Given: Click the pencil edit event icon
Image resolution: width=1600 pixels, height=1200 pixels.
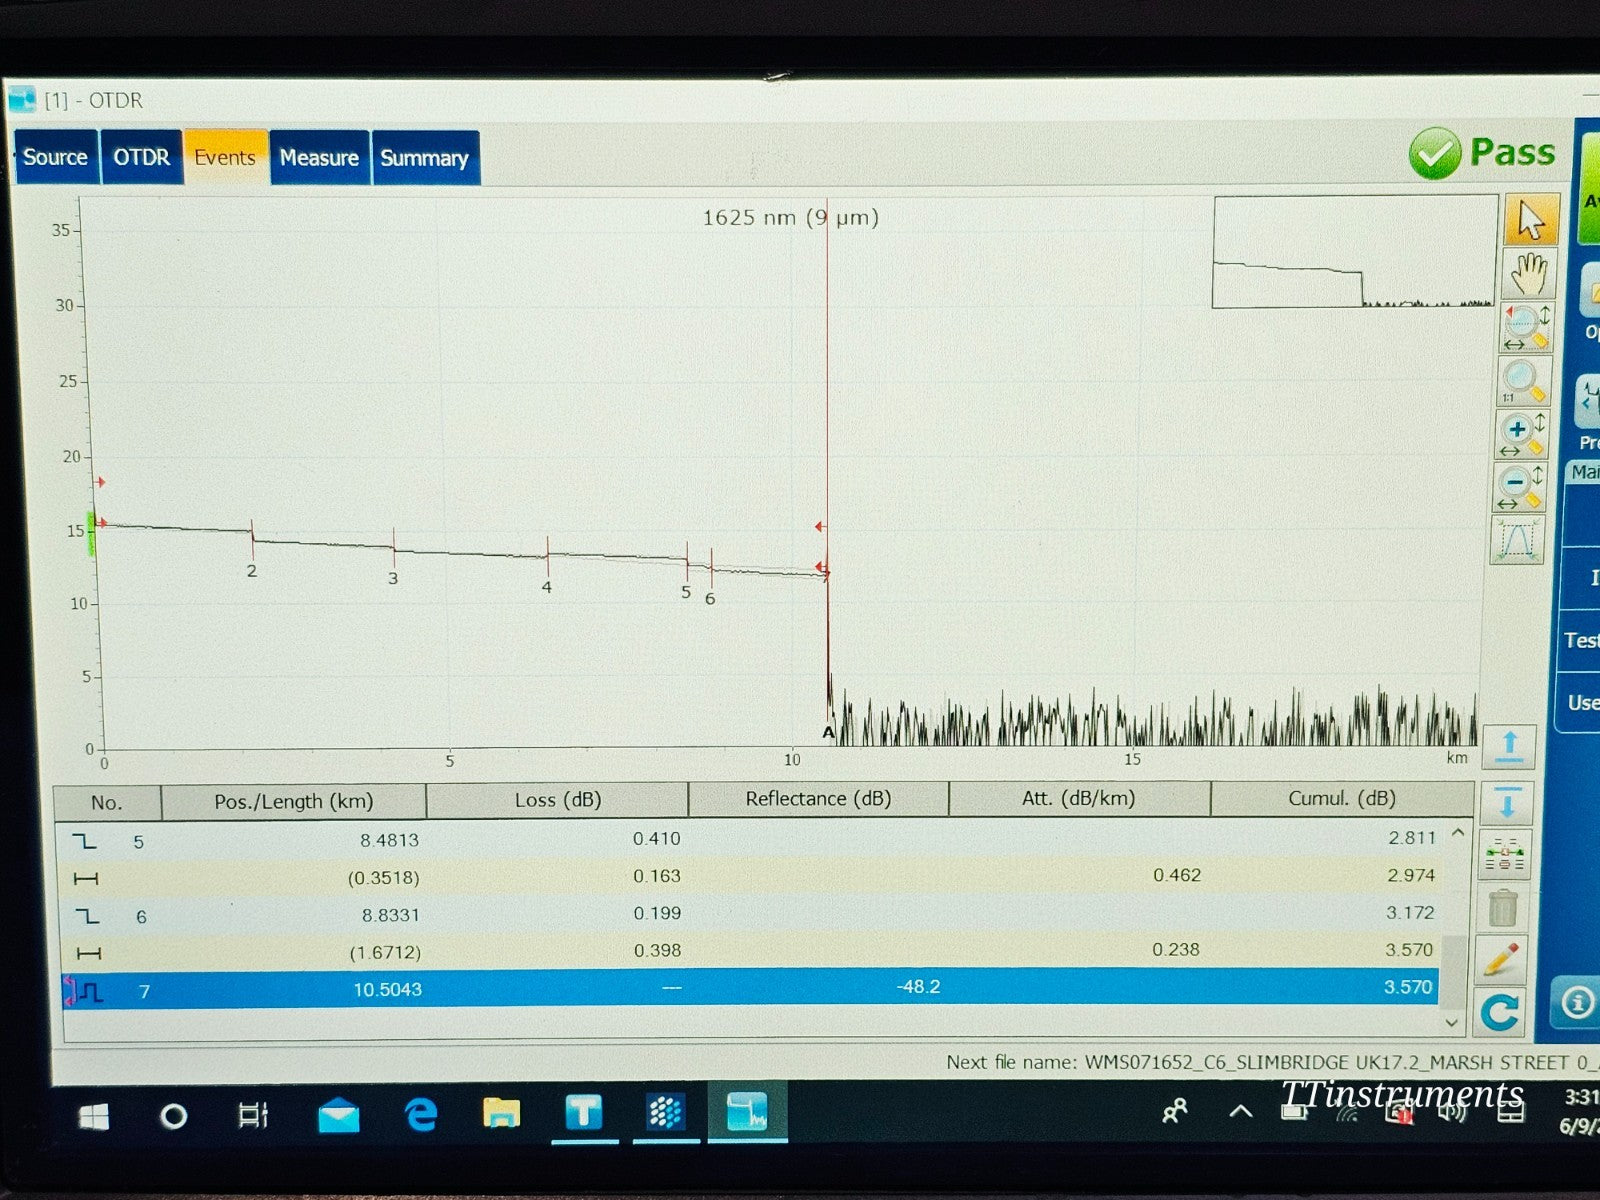Looking at the screenshot, I should [x=1501, y=959].
